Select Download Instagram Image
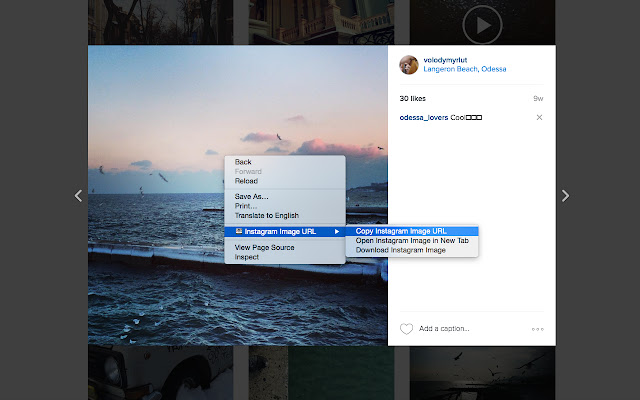The width and height of the screenshot is (640, 400). point(400,250)
